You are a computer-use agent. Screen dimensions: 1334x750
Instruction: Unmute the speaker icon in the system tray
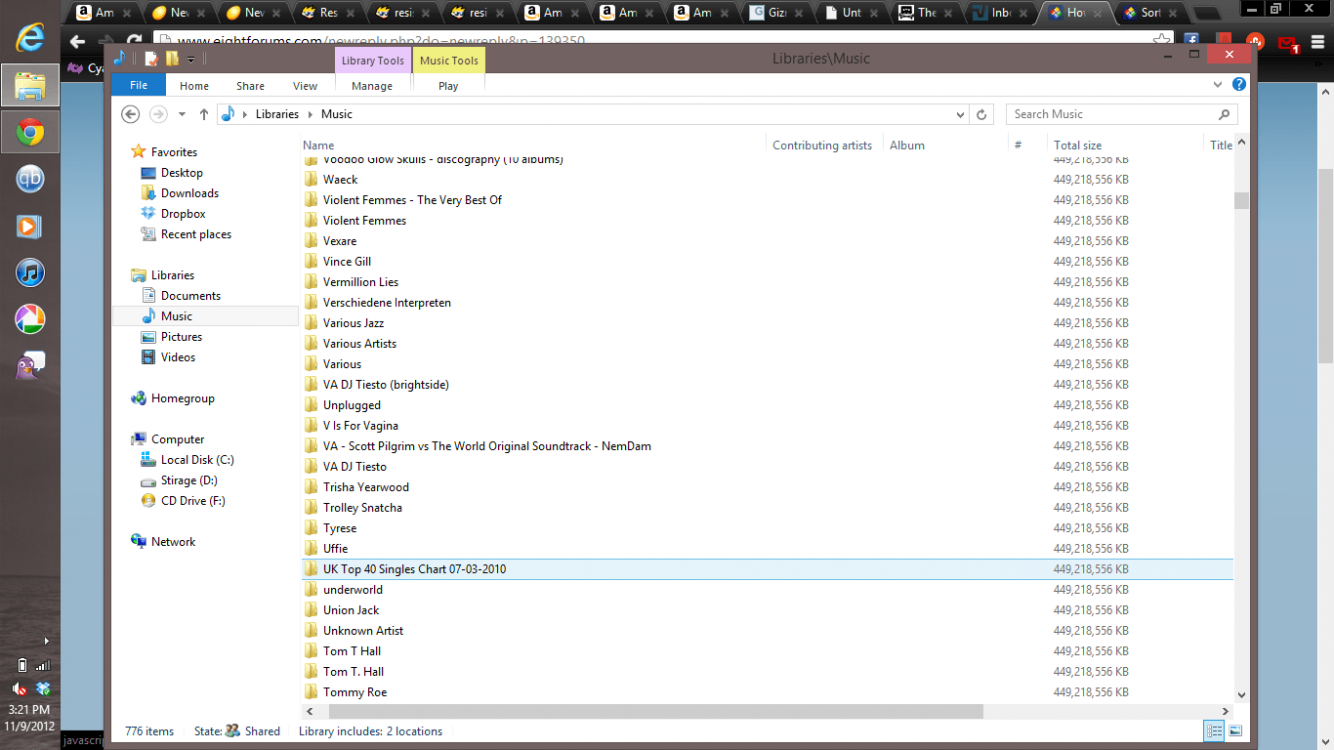pos(18,688)
